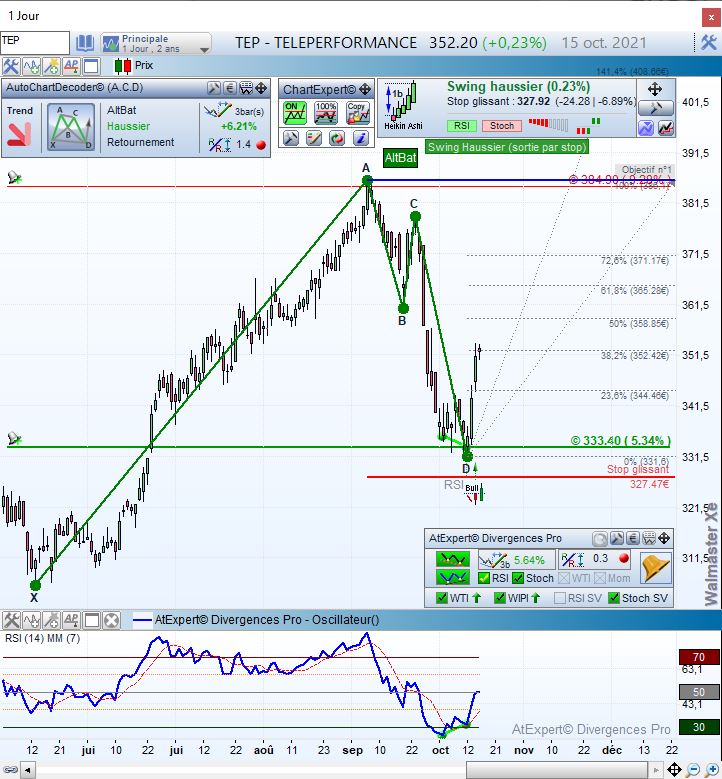Enable the RSI SV checkbox
The height and width of the screenshot is (779, 722).
click(x=560, y=598)
